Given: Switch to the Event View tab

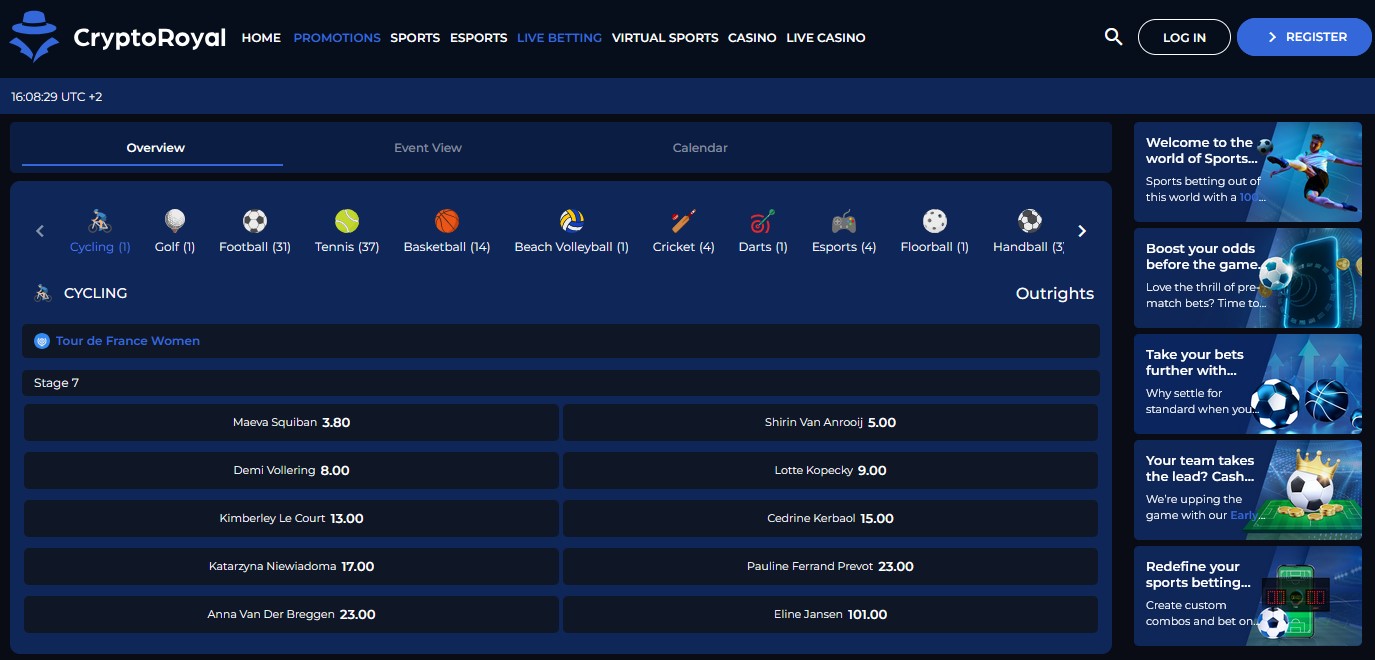Looking at the screenshot, I should pos(428,148).
